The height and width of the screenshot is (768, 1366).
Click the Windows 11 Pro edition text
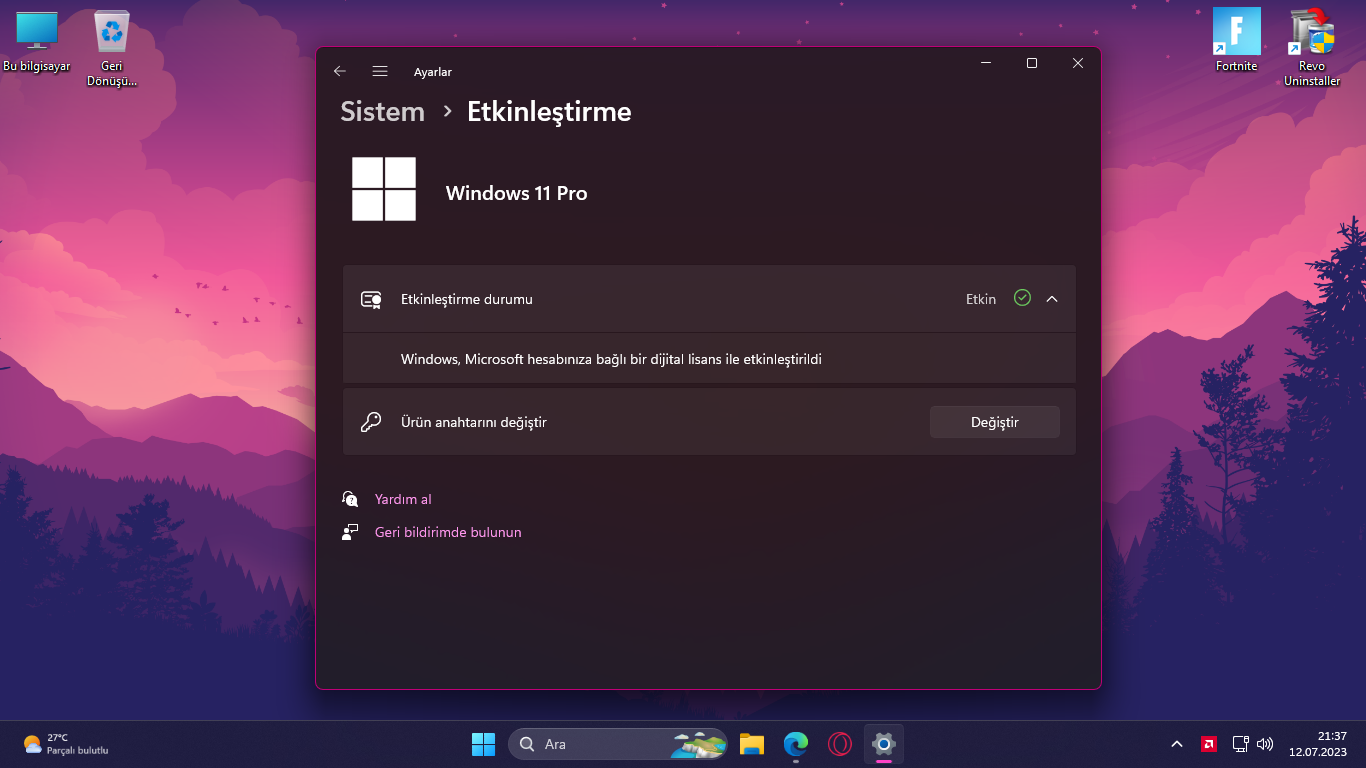pos(516,193)
